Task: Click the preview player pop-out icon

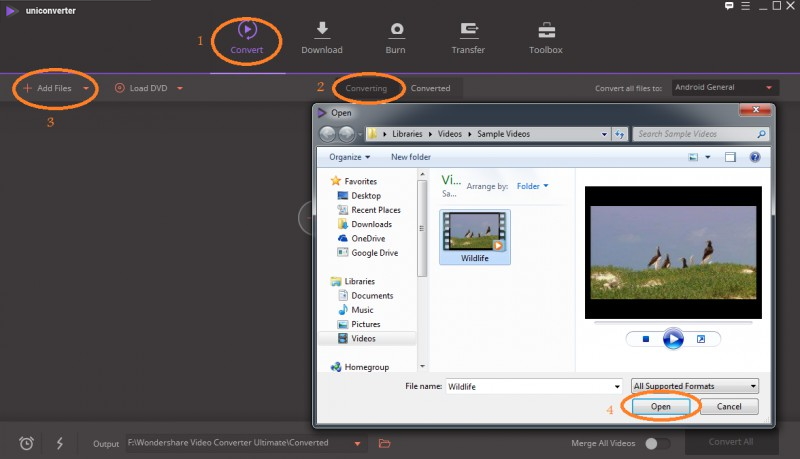Action: pyautogui.click(x=701, y=339)
